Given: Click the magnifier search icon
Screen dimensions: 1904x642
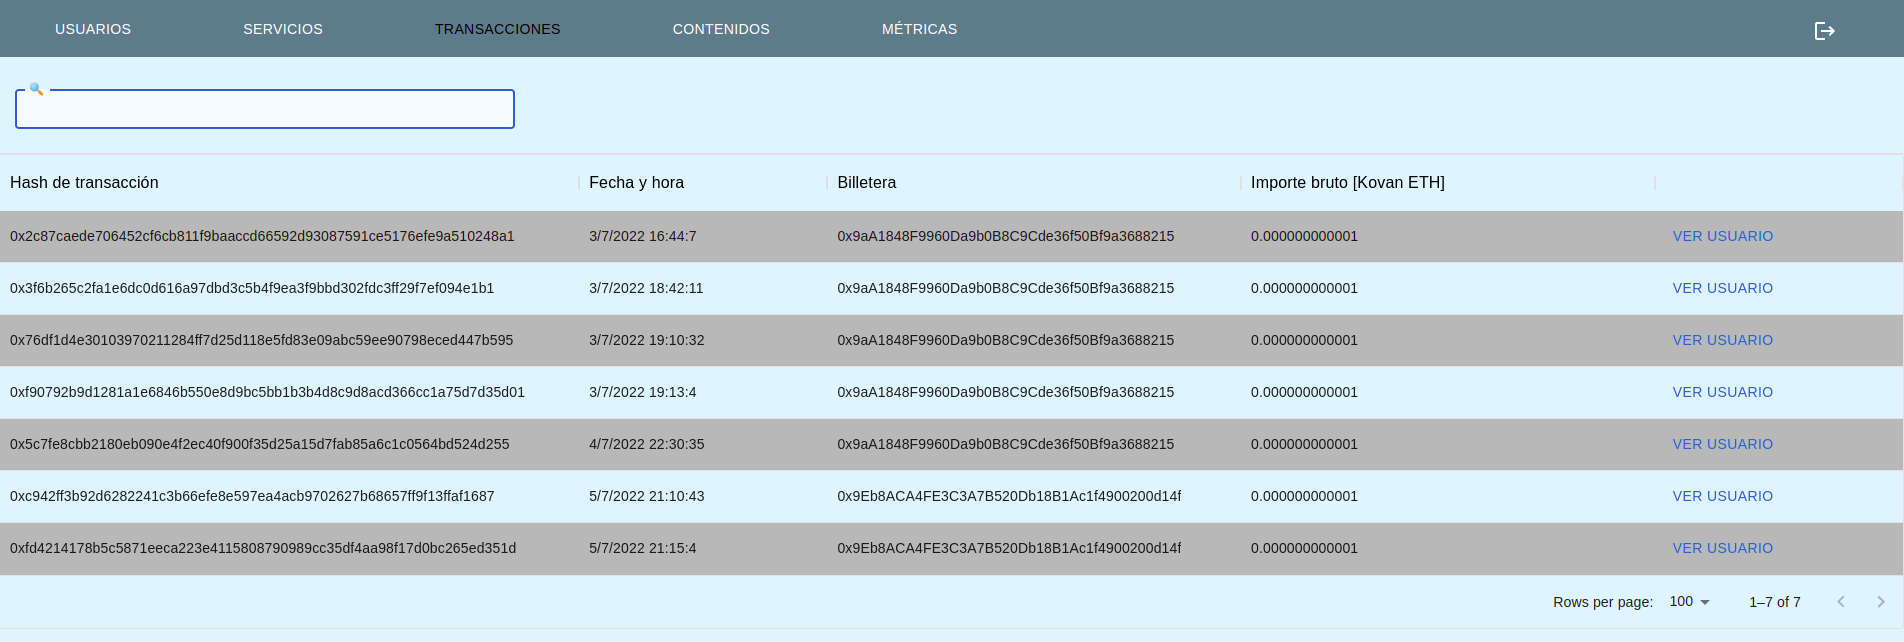Looking at the screenshot, I should coord(36,89).
